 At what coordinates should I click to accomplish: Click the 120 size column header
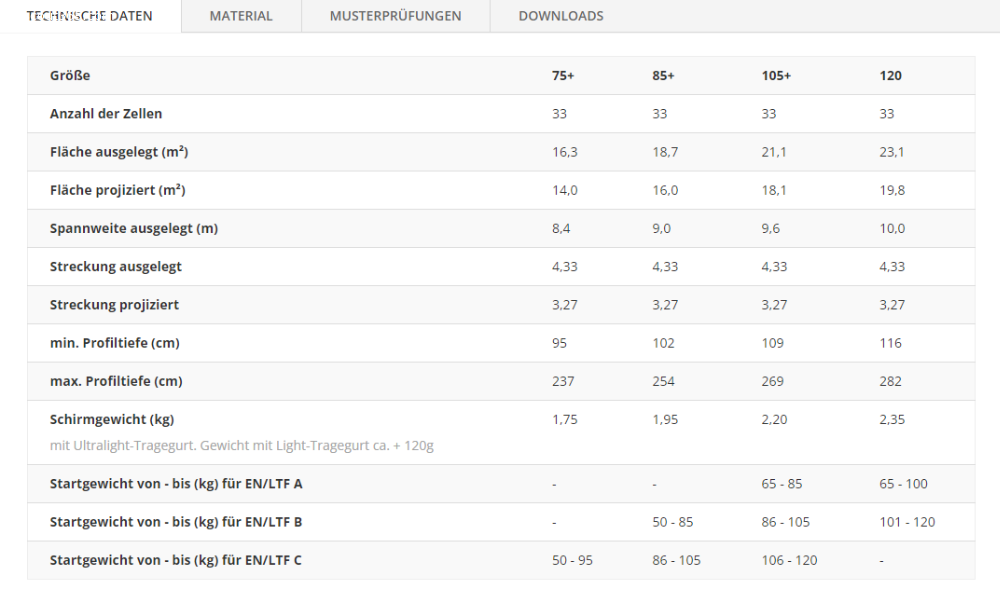pos(890,76)
